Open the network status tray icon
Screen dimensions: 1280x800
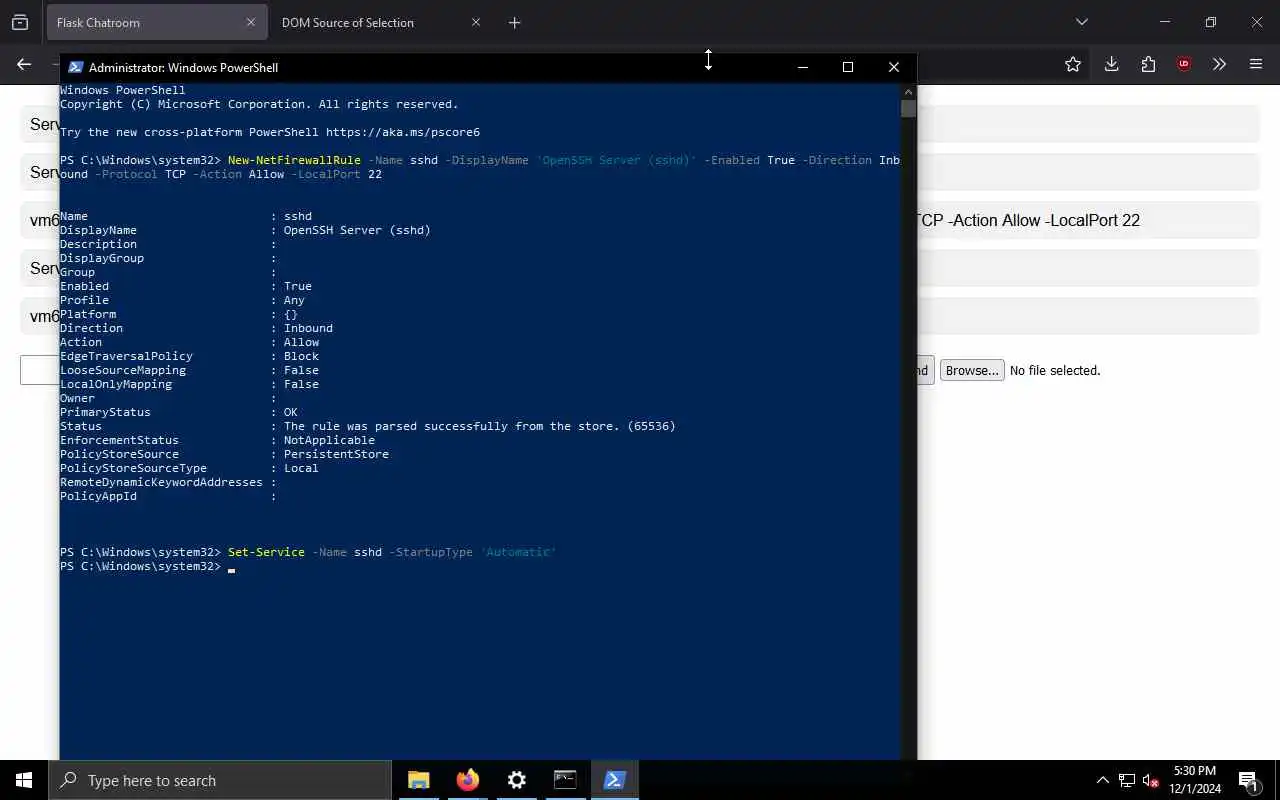coord(1126,780)
